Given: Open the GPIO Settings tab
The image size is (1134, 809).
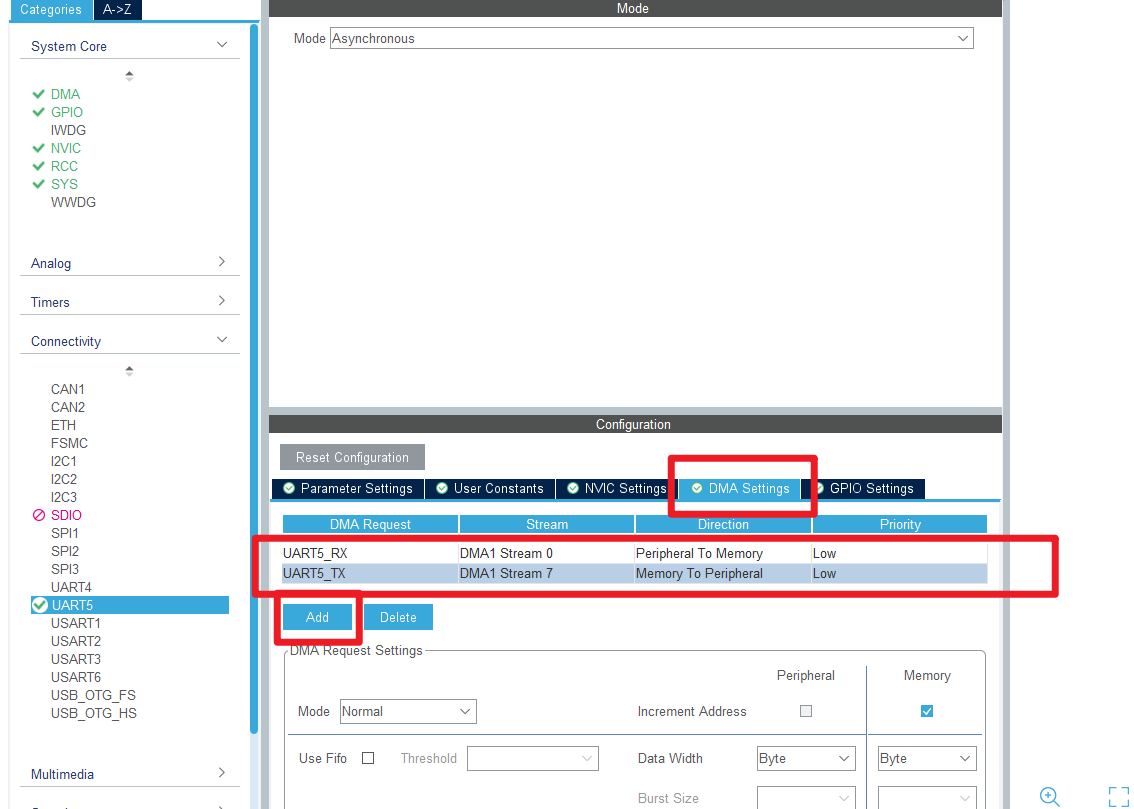Looking at the screenshot, I should tap(864, 489).
